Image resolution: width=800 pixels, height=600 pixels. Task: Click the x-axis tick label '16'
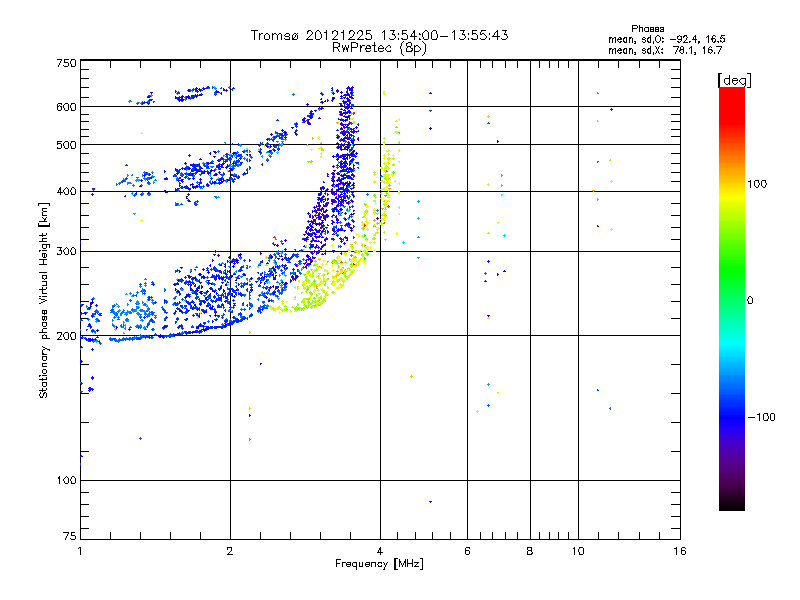click(x=680, y=551)
